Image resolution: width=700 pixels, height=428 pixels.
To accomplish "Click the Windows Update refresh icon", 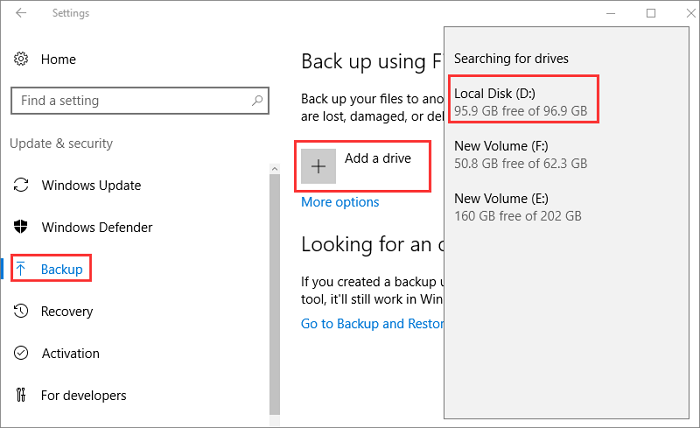I will 21,185.
